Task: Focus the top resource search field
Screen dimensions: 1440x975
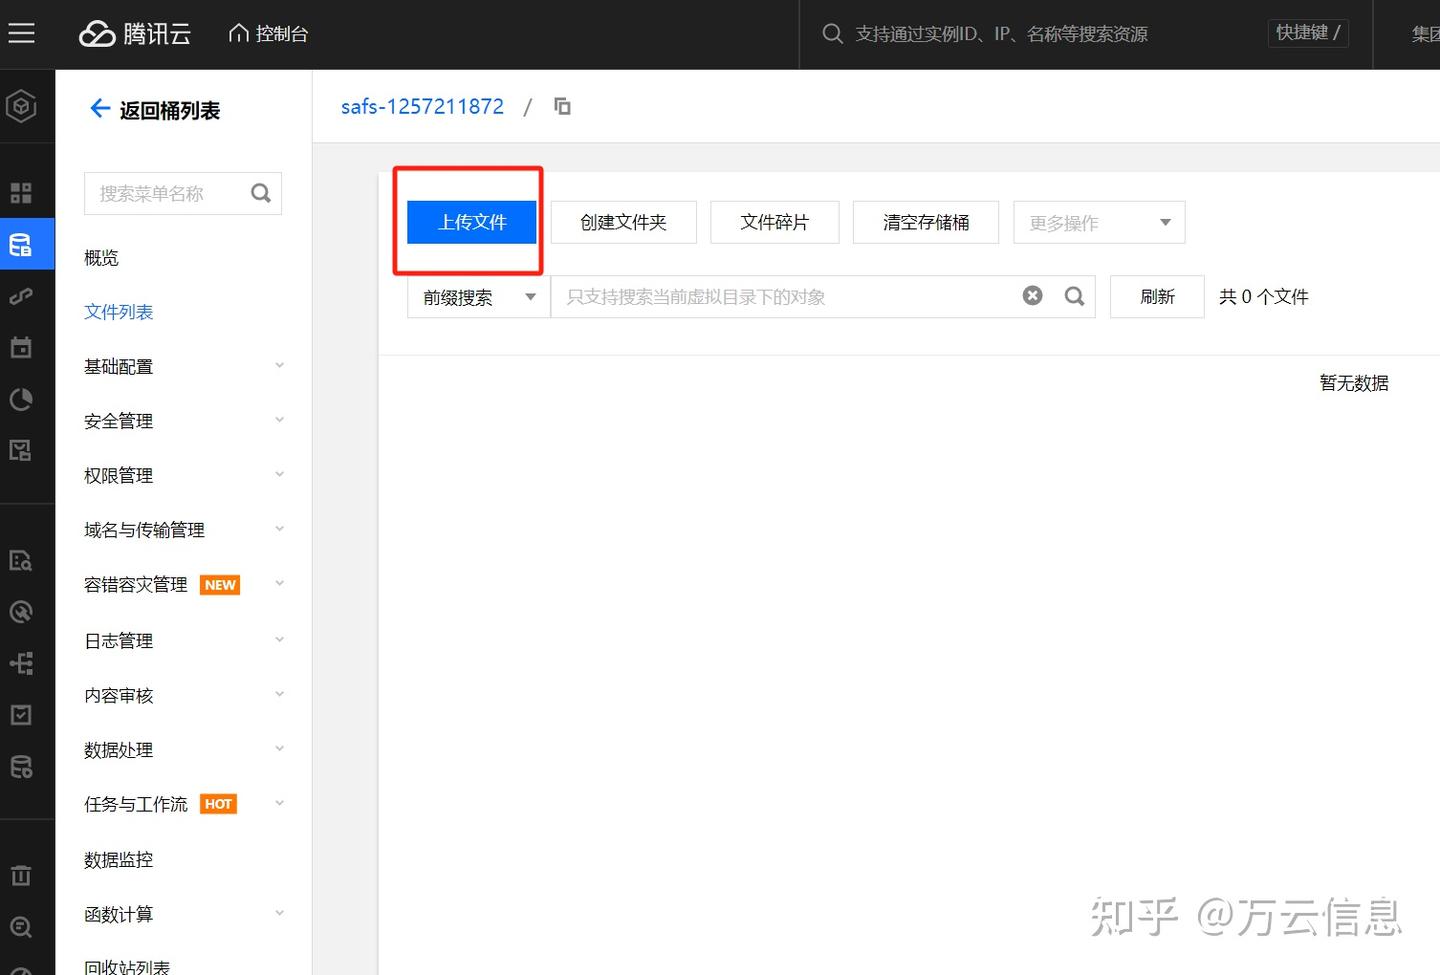Action: click(x=1001, y=34)
